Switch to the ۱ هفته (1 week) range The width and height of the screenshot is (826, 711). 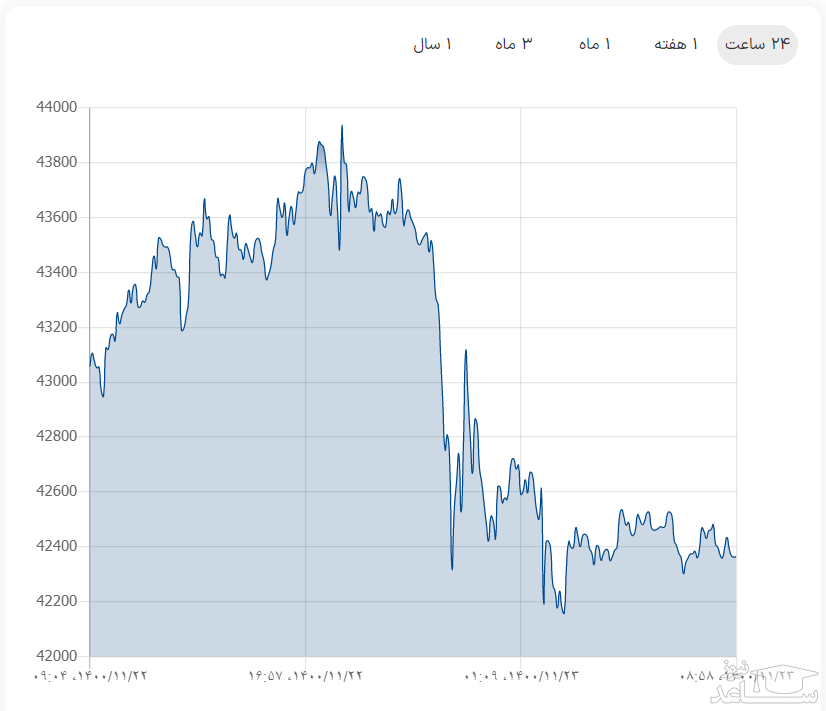coord(676,45)
